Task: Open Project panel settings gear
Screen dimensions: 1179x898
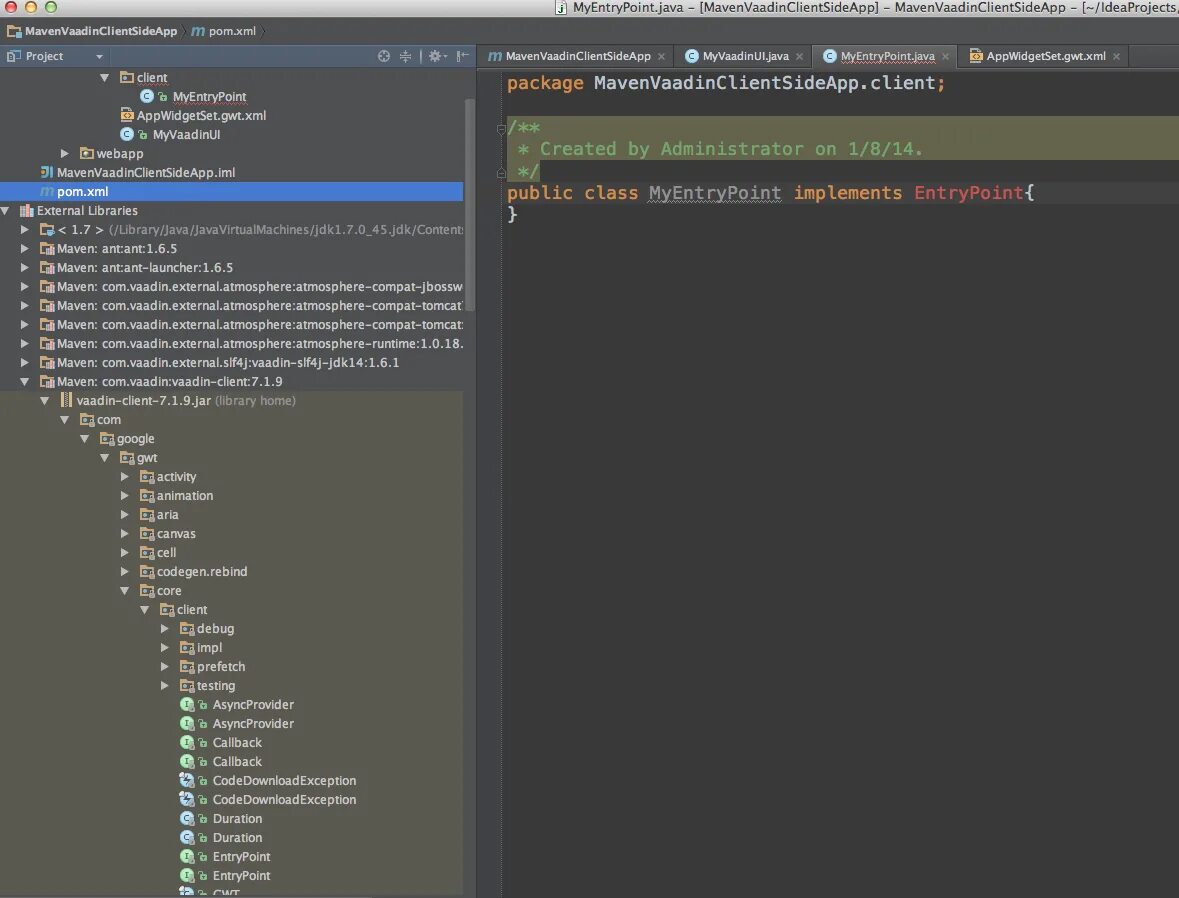Action: [x=437, y=56]
